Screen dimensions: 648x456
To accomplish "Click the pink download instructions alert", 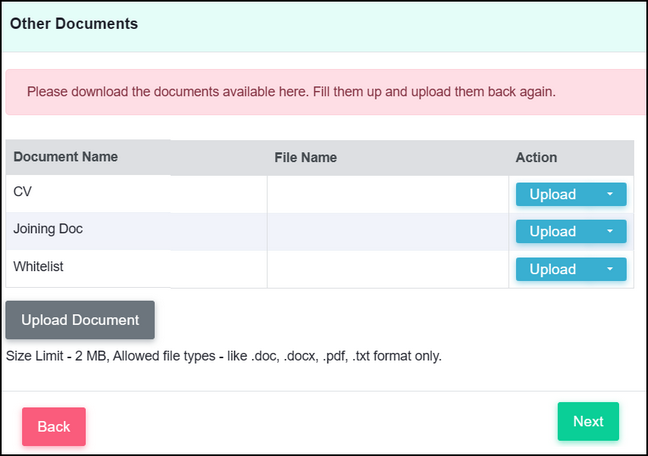I will click(325, 92).
